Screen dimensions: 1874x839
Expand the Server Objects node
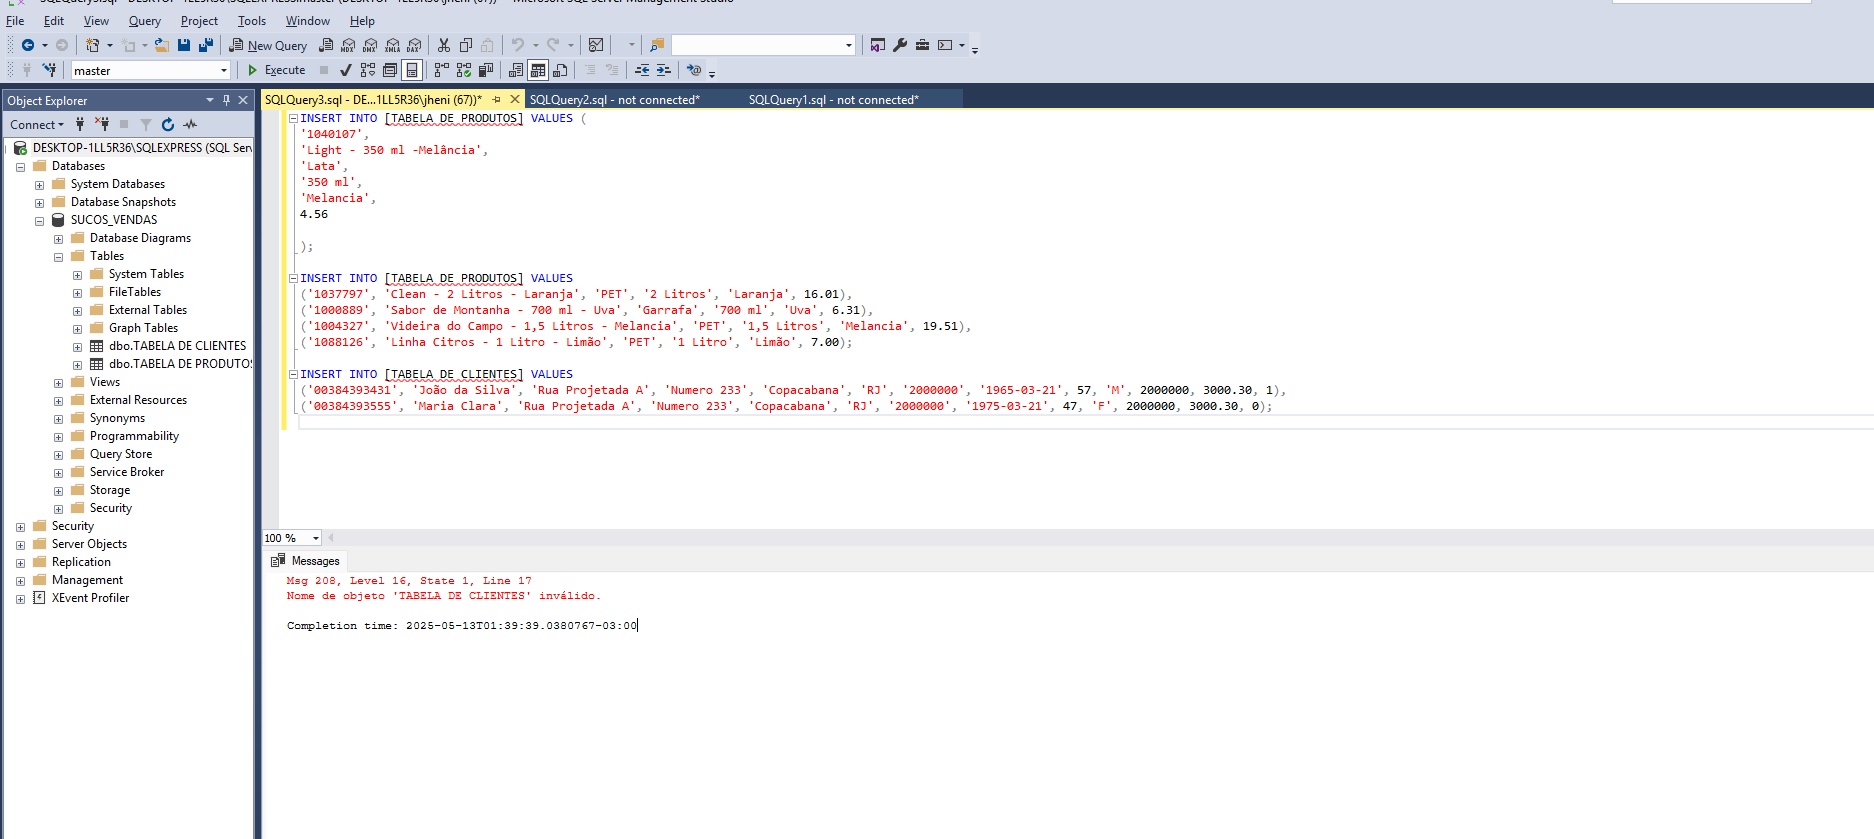click(x=20, y=545)
